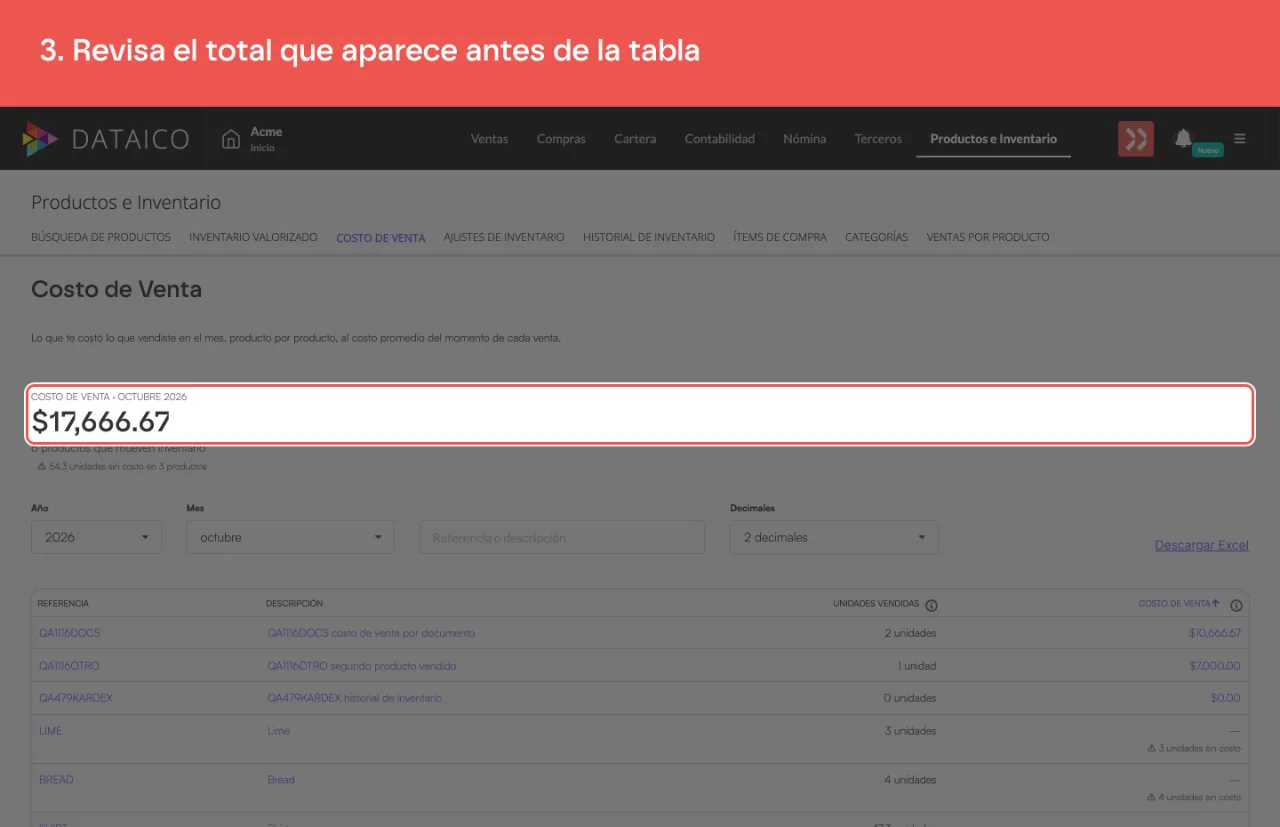Click the Descargar Excel link
1280x827 pixels.
[x=1202, y=545]
